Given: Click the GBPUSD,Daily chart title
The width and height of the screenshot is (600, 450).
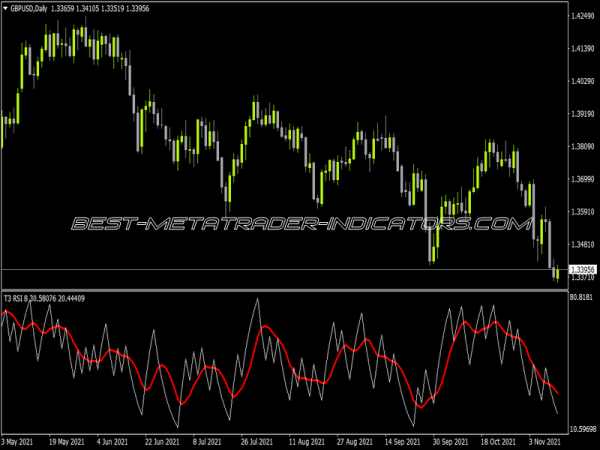Looking at the screenshot, I should [29, 8].
